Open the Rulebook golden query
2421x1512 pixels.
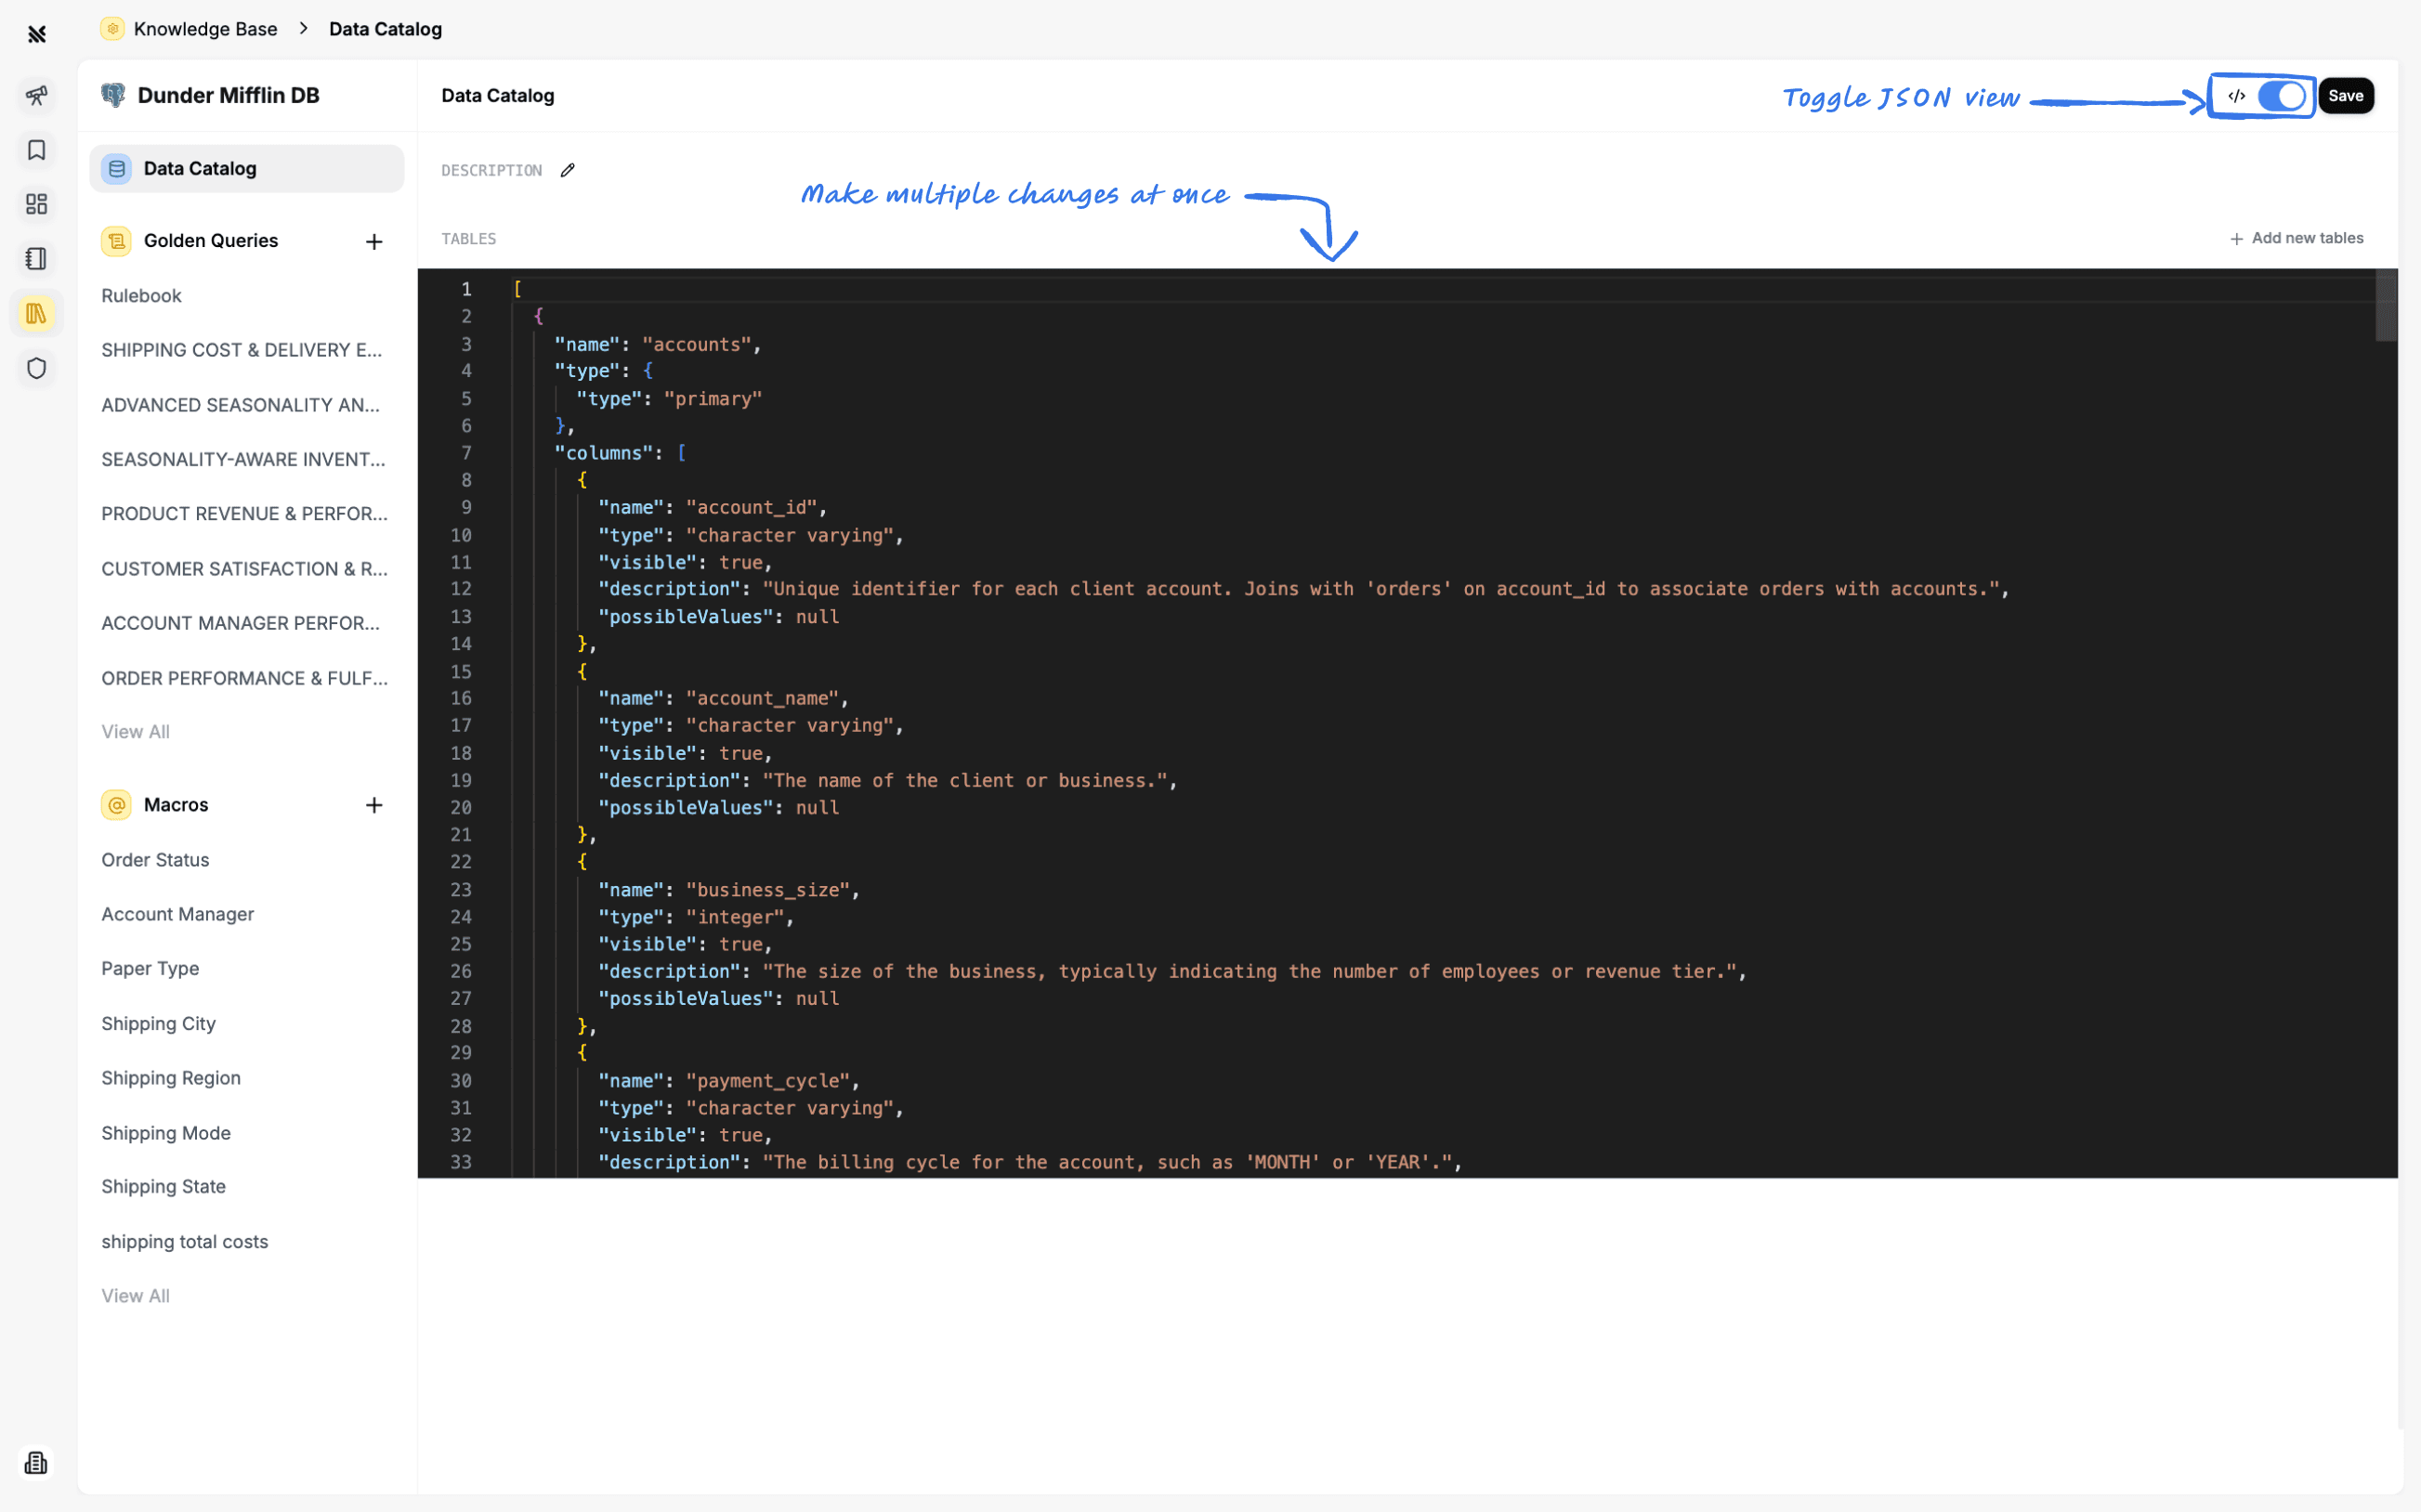pos(141,296)
